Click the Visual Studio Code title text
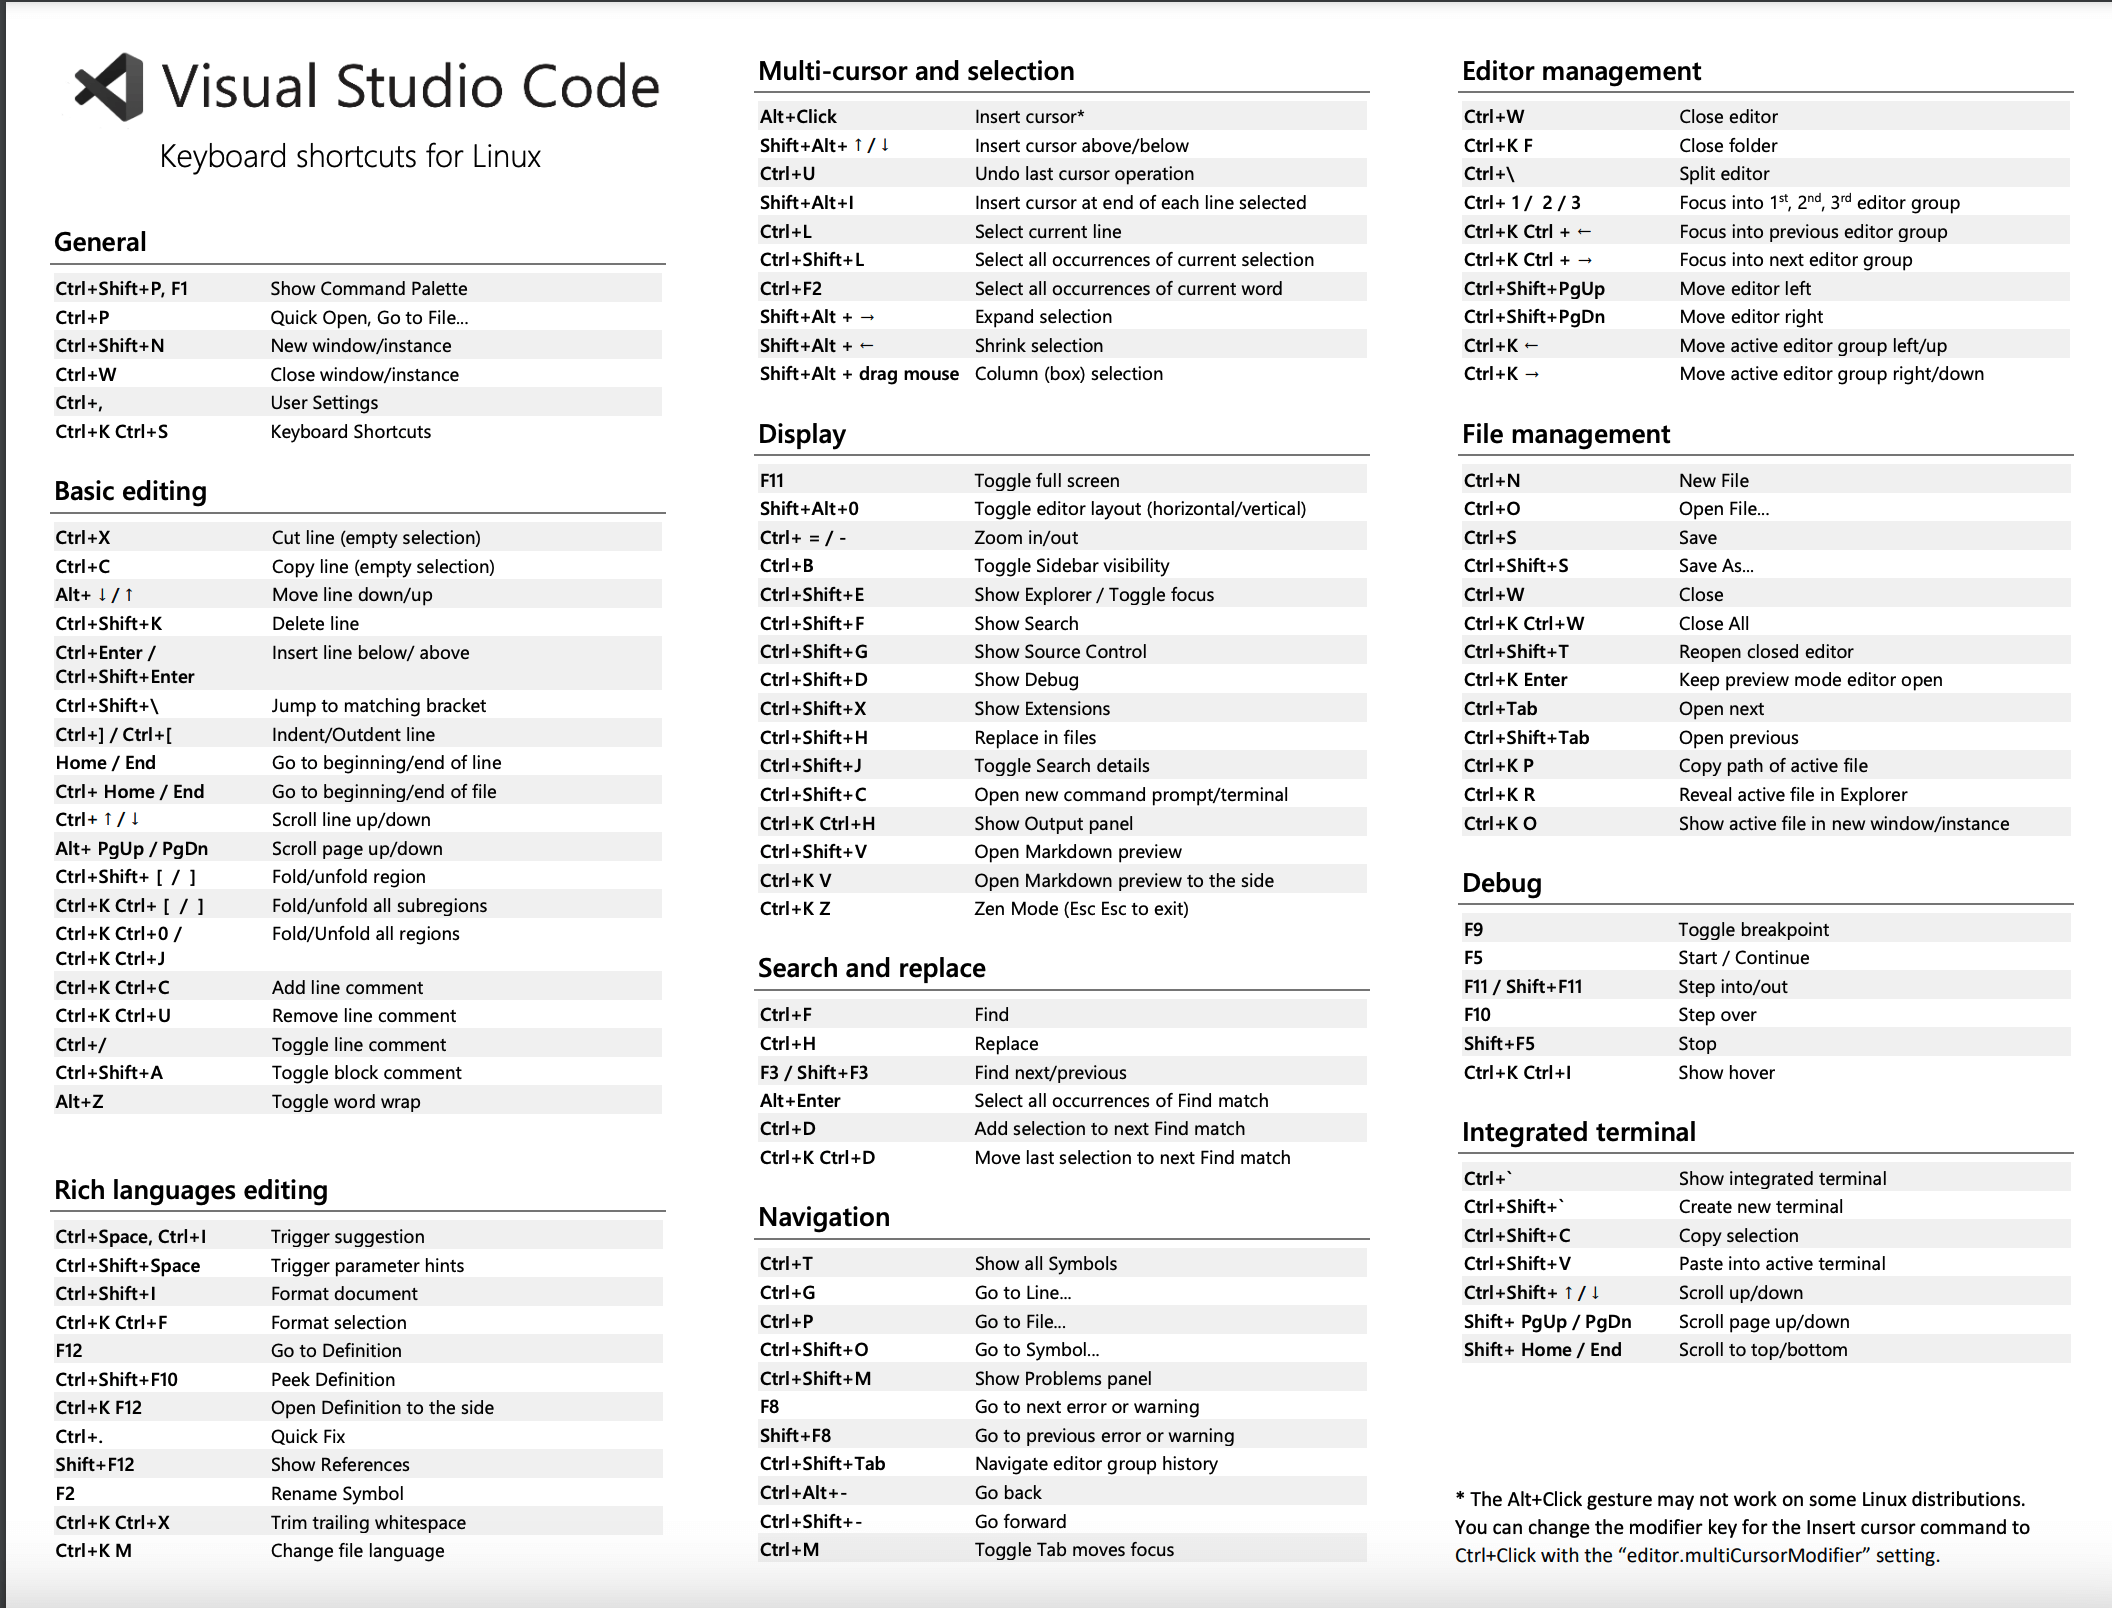The width and height of the screenshot is (2112, 1608). pos(410,87)
